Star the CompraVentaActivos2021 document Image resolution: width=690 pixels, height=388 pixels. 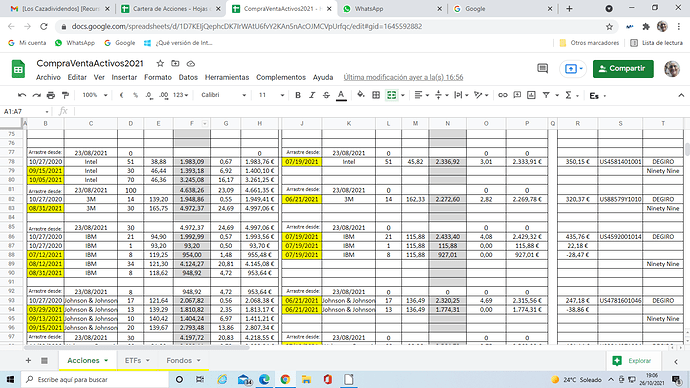160,63
